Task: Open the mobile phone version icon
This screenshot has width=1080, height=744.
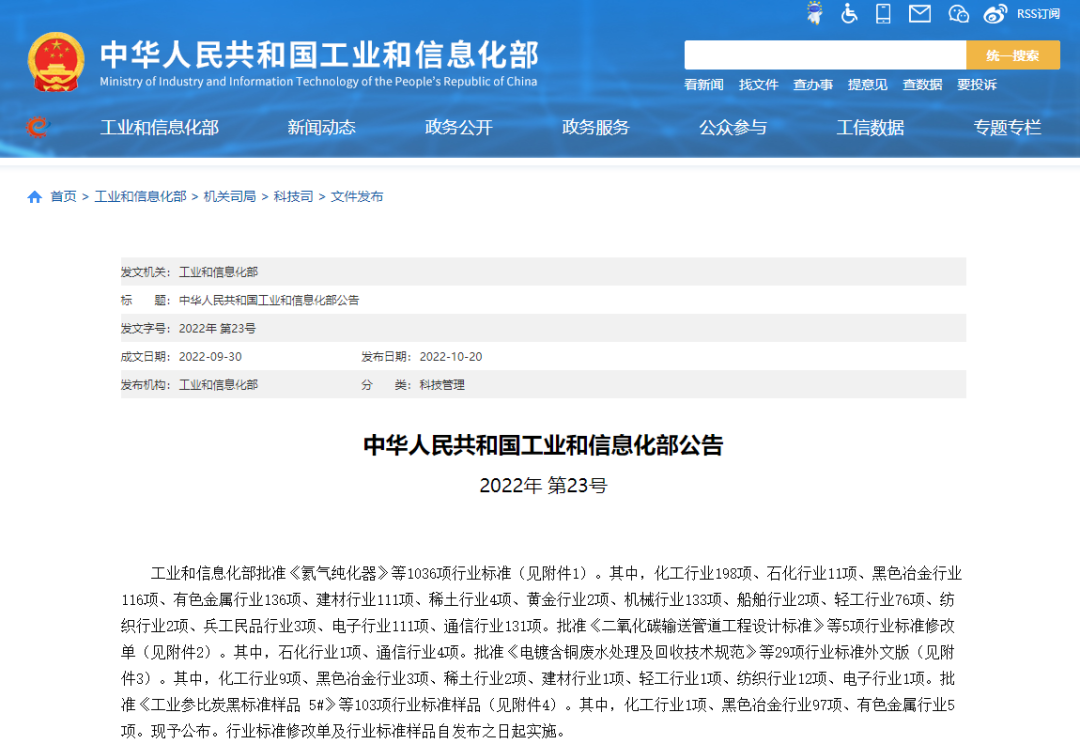Action: click(x=883, y=13)
